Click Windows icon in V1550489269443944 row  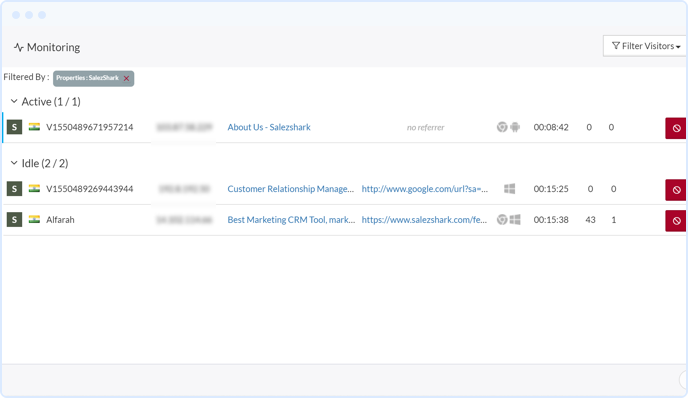pos(509,189)
